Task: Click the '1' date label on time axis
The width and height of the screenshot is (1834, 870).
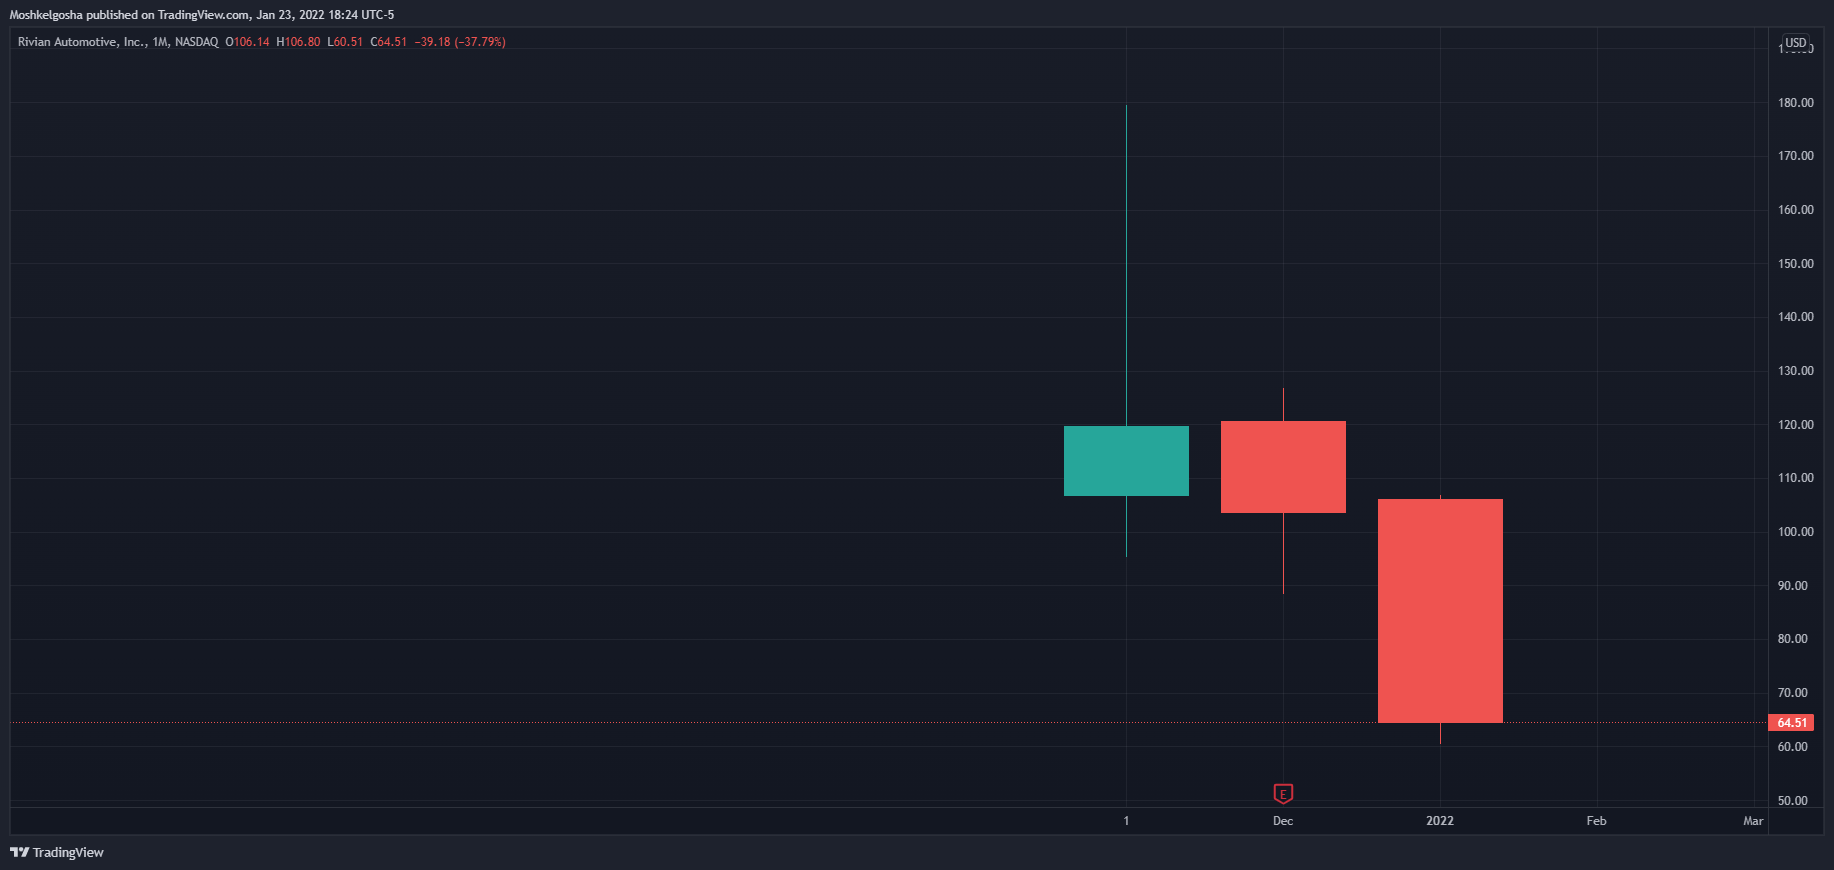Action: coord(1126,821)
